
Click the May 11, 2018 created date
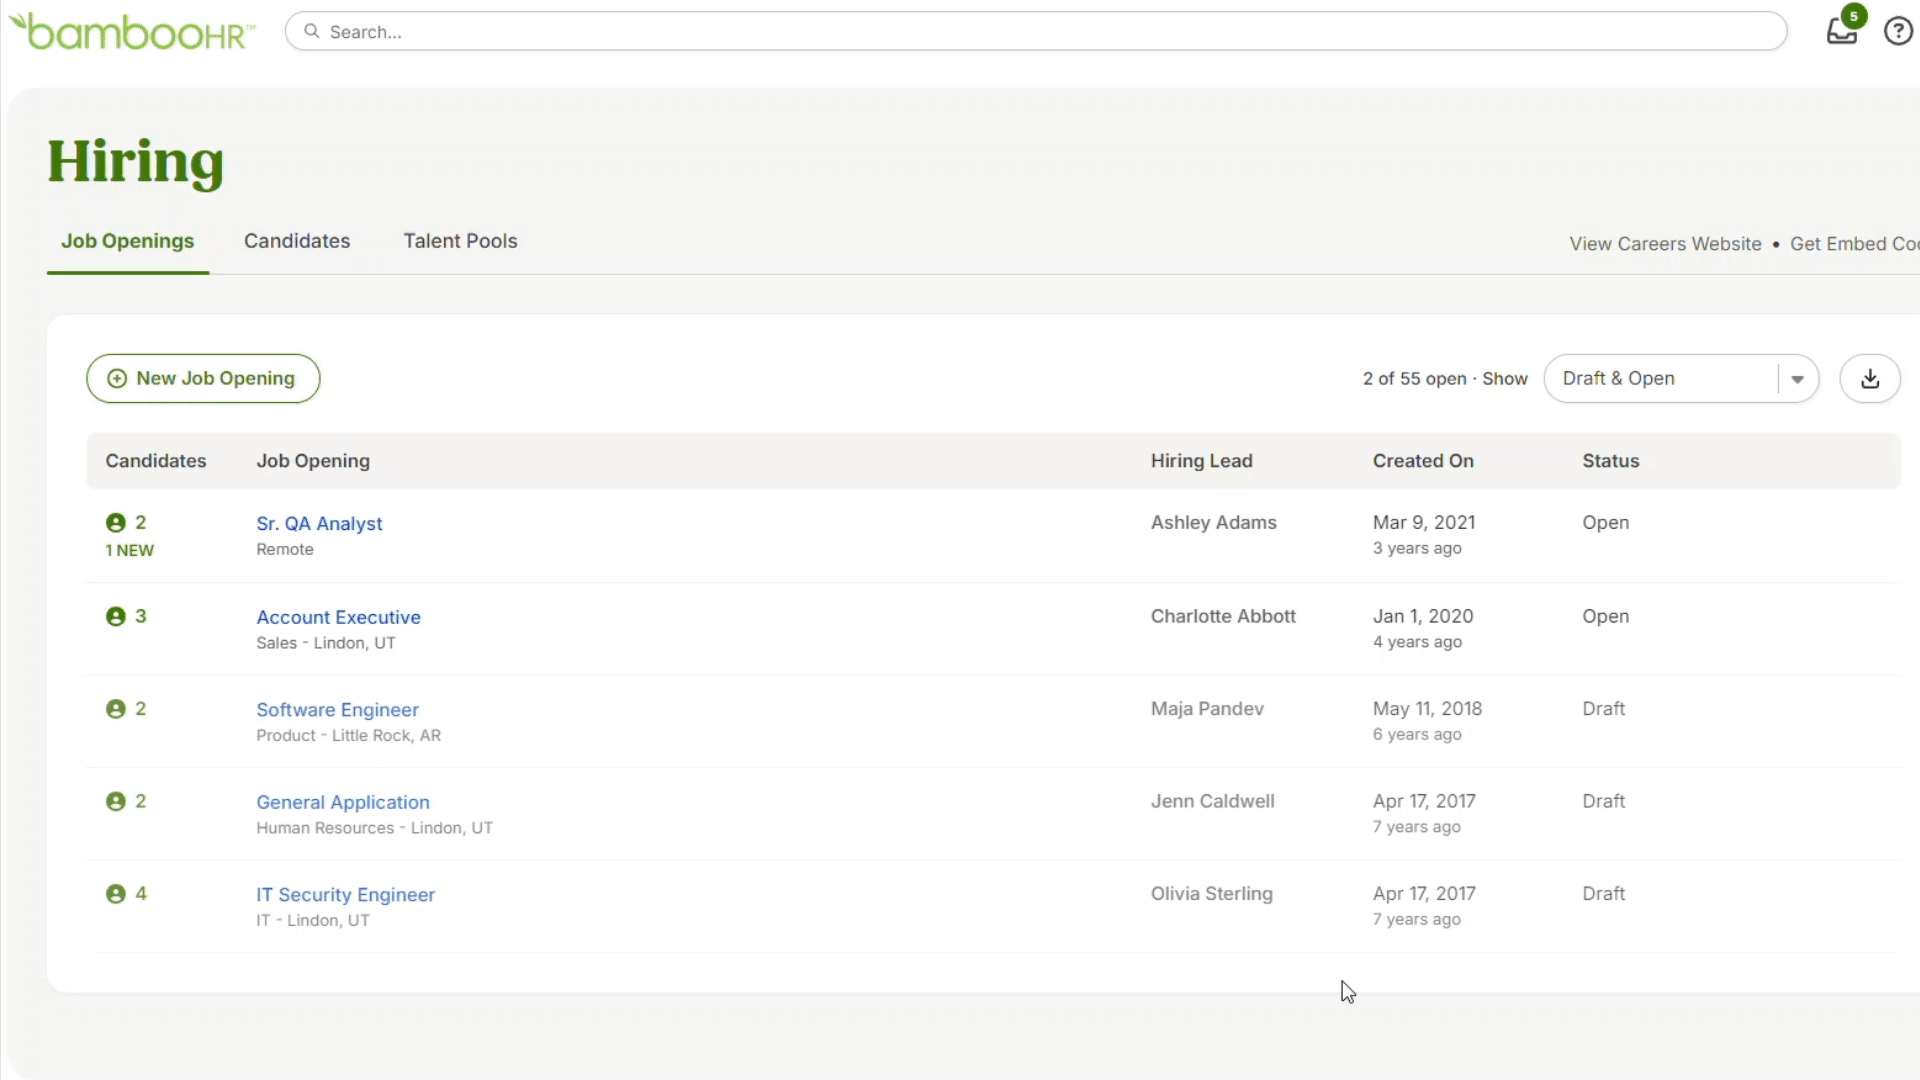pyautogui.click(x=1427, y=709)
